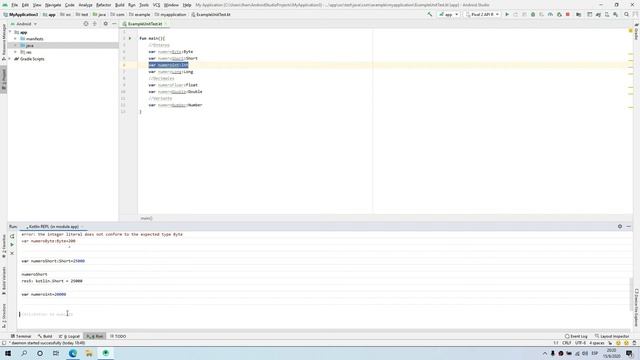Expand the manifests folder
The height and width of the screenshot is (360, 640).
pyautogui.click(x=16, y=39)
